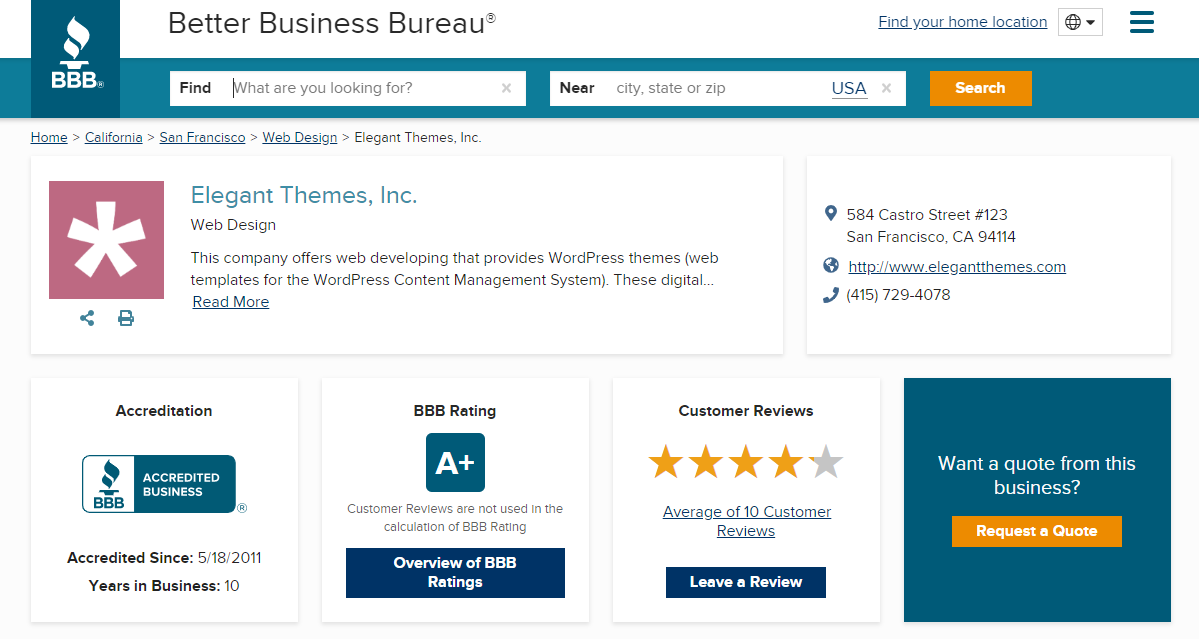1199x639 pixels.
Task: Open the hamburger menu icon
Action: click(x=1141, y=22)
